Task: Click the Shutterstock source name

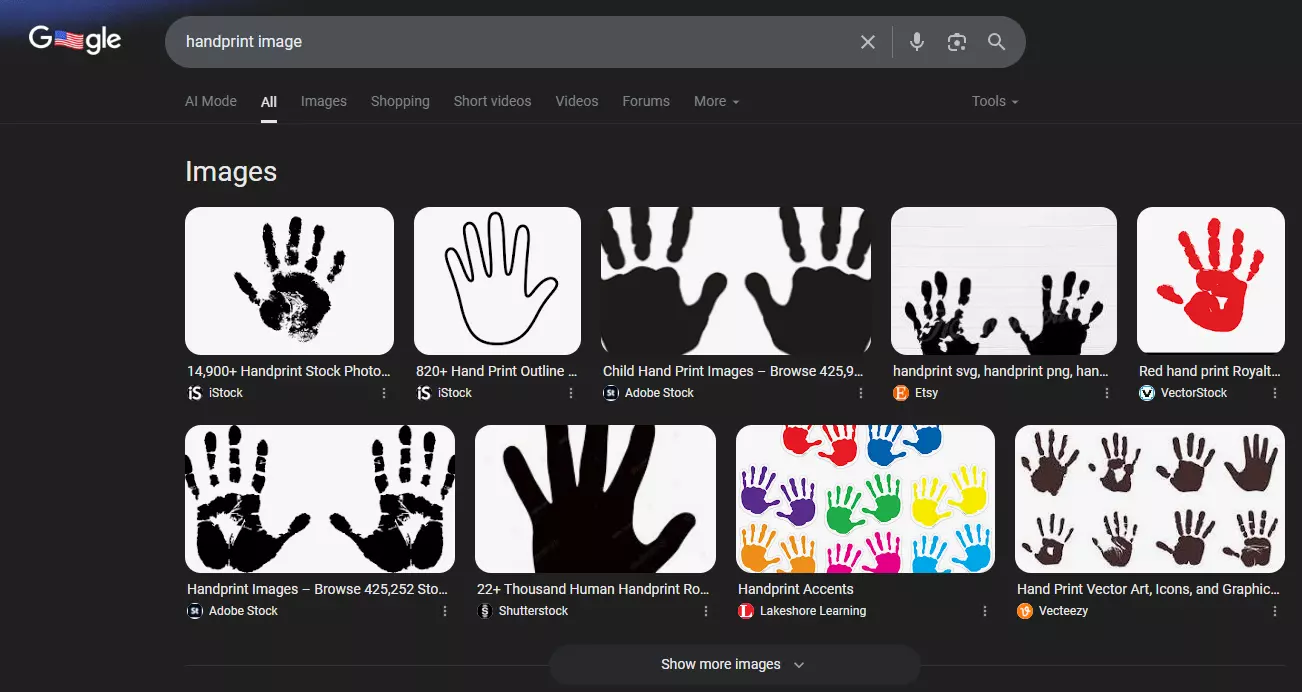Action: (x=533, y=611)
